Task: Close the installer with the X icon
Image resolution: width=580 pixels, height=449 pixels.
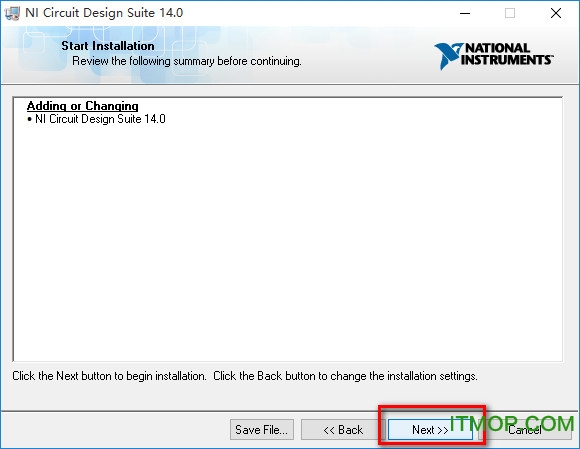Action: point(556,13)
